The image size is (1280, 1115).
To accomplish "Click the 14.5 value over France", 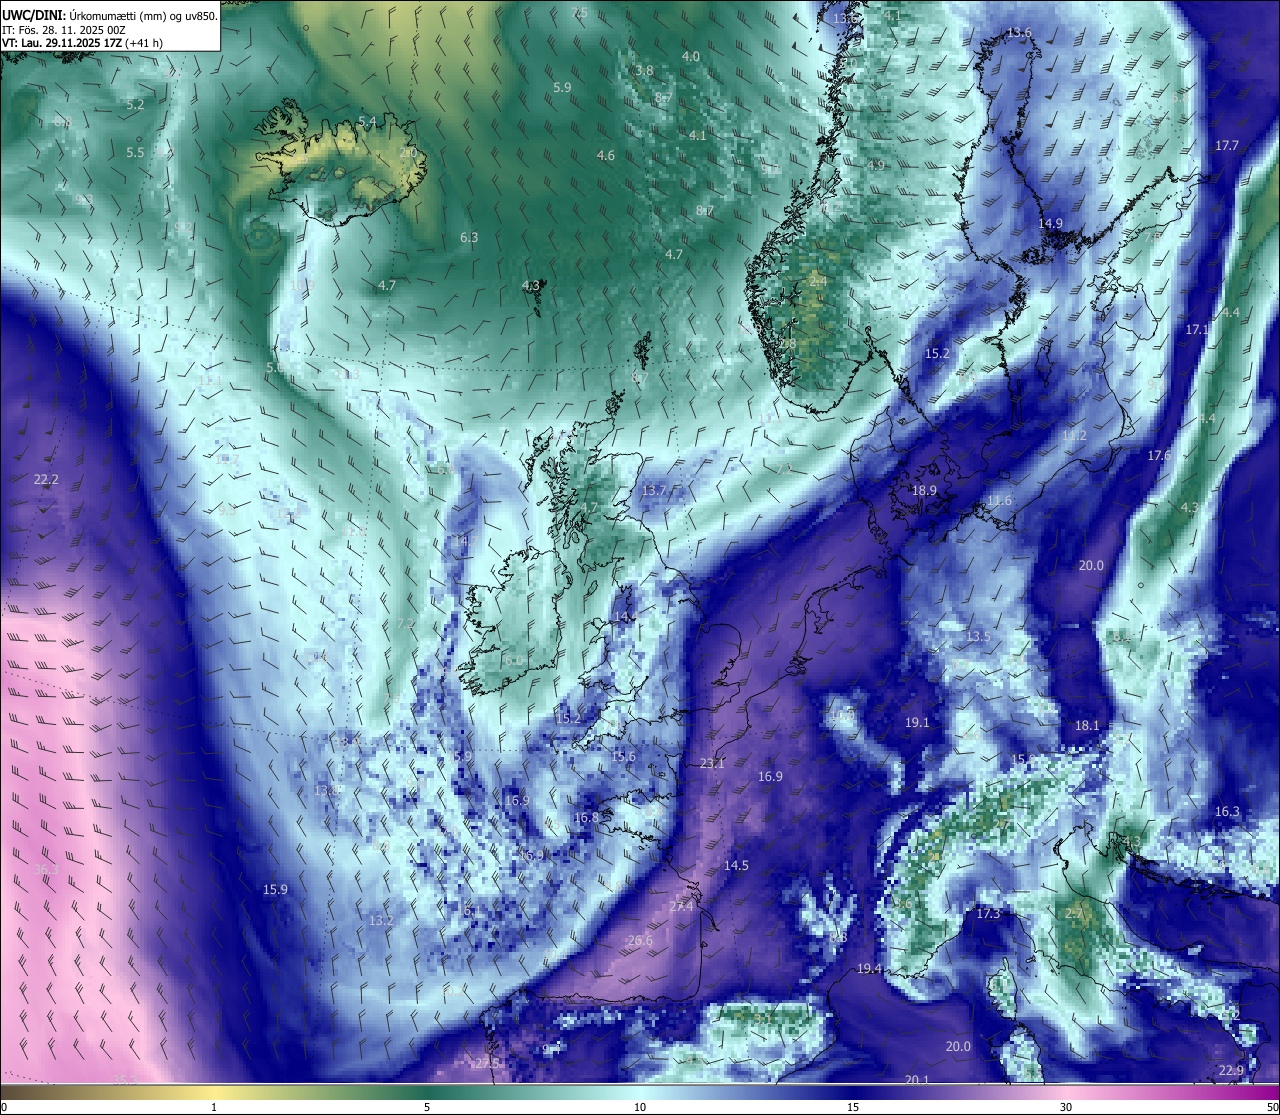I will pos(736,866).
